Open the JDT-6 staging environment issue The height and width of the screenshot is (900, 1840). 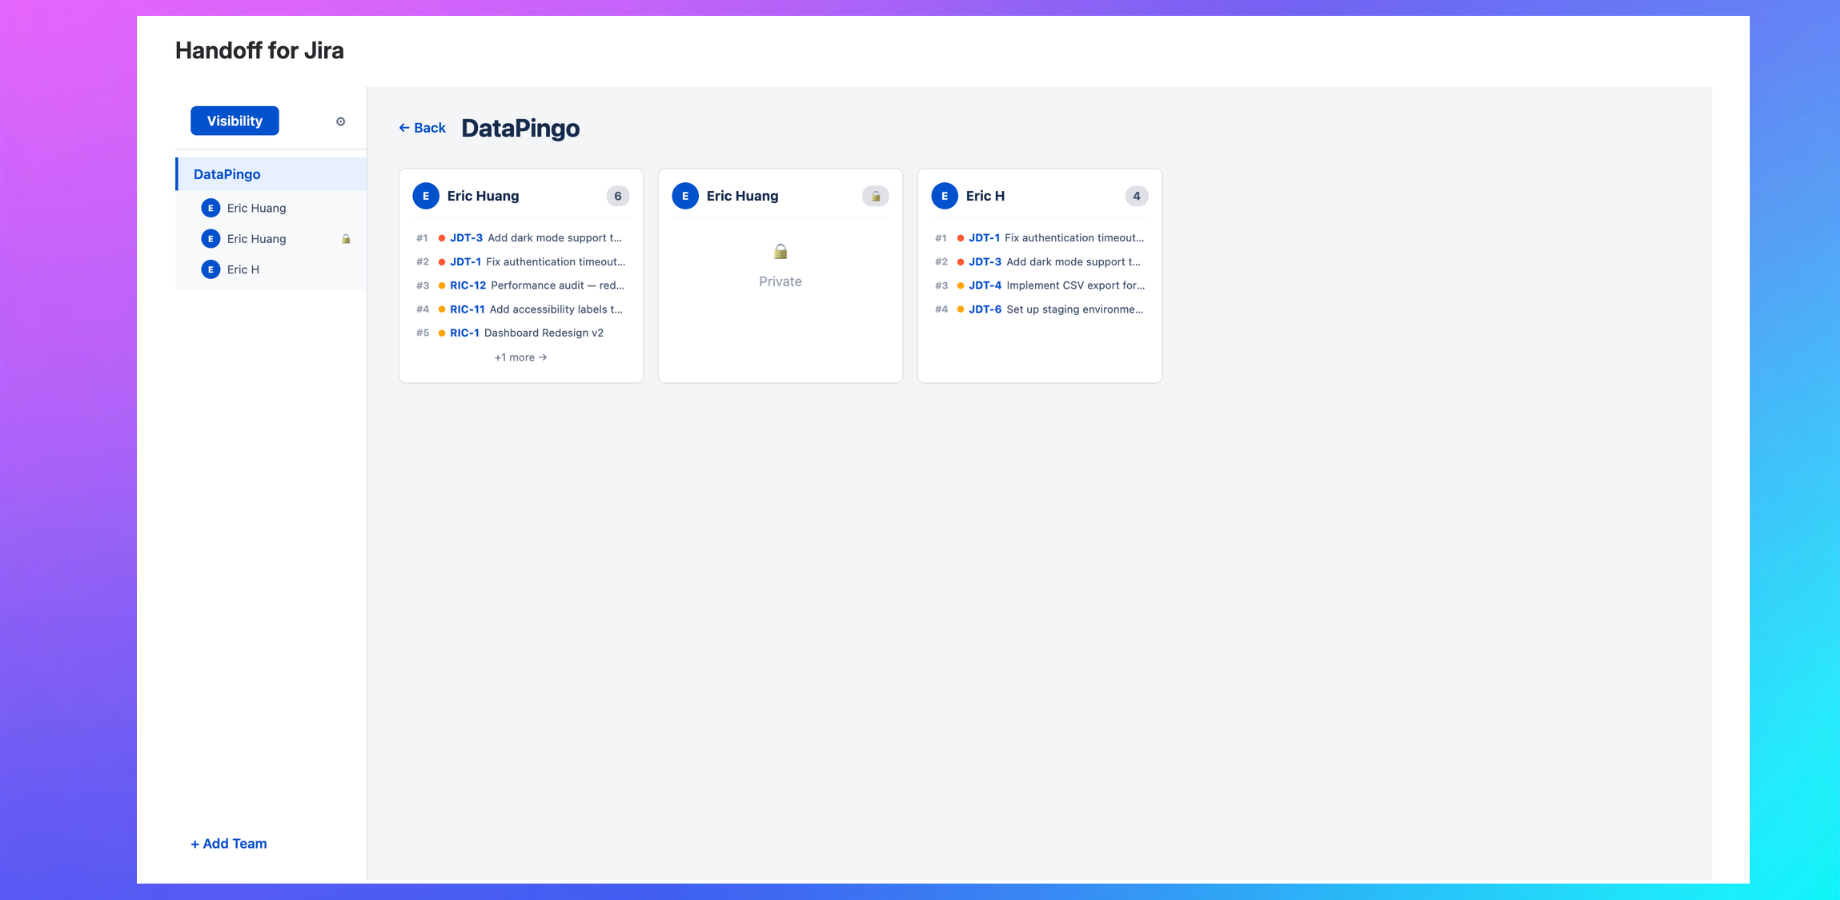click(1040, 310)
